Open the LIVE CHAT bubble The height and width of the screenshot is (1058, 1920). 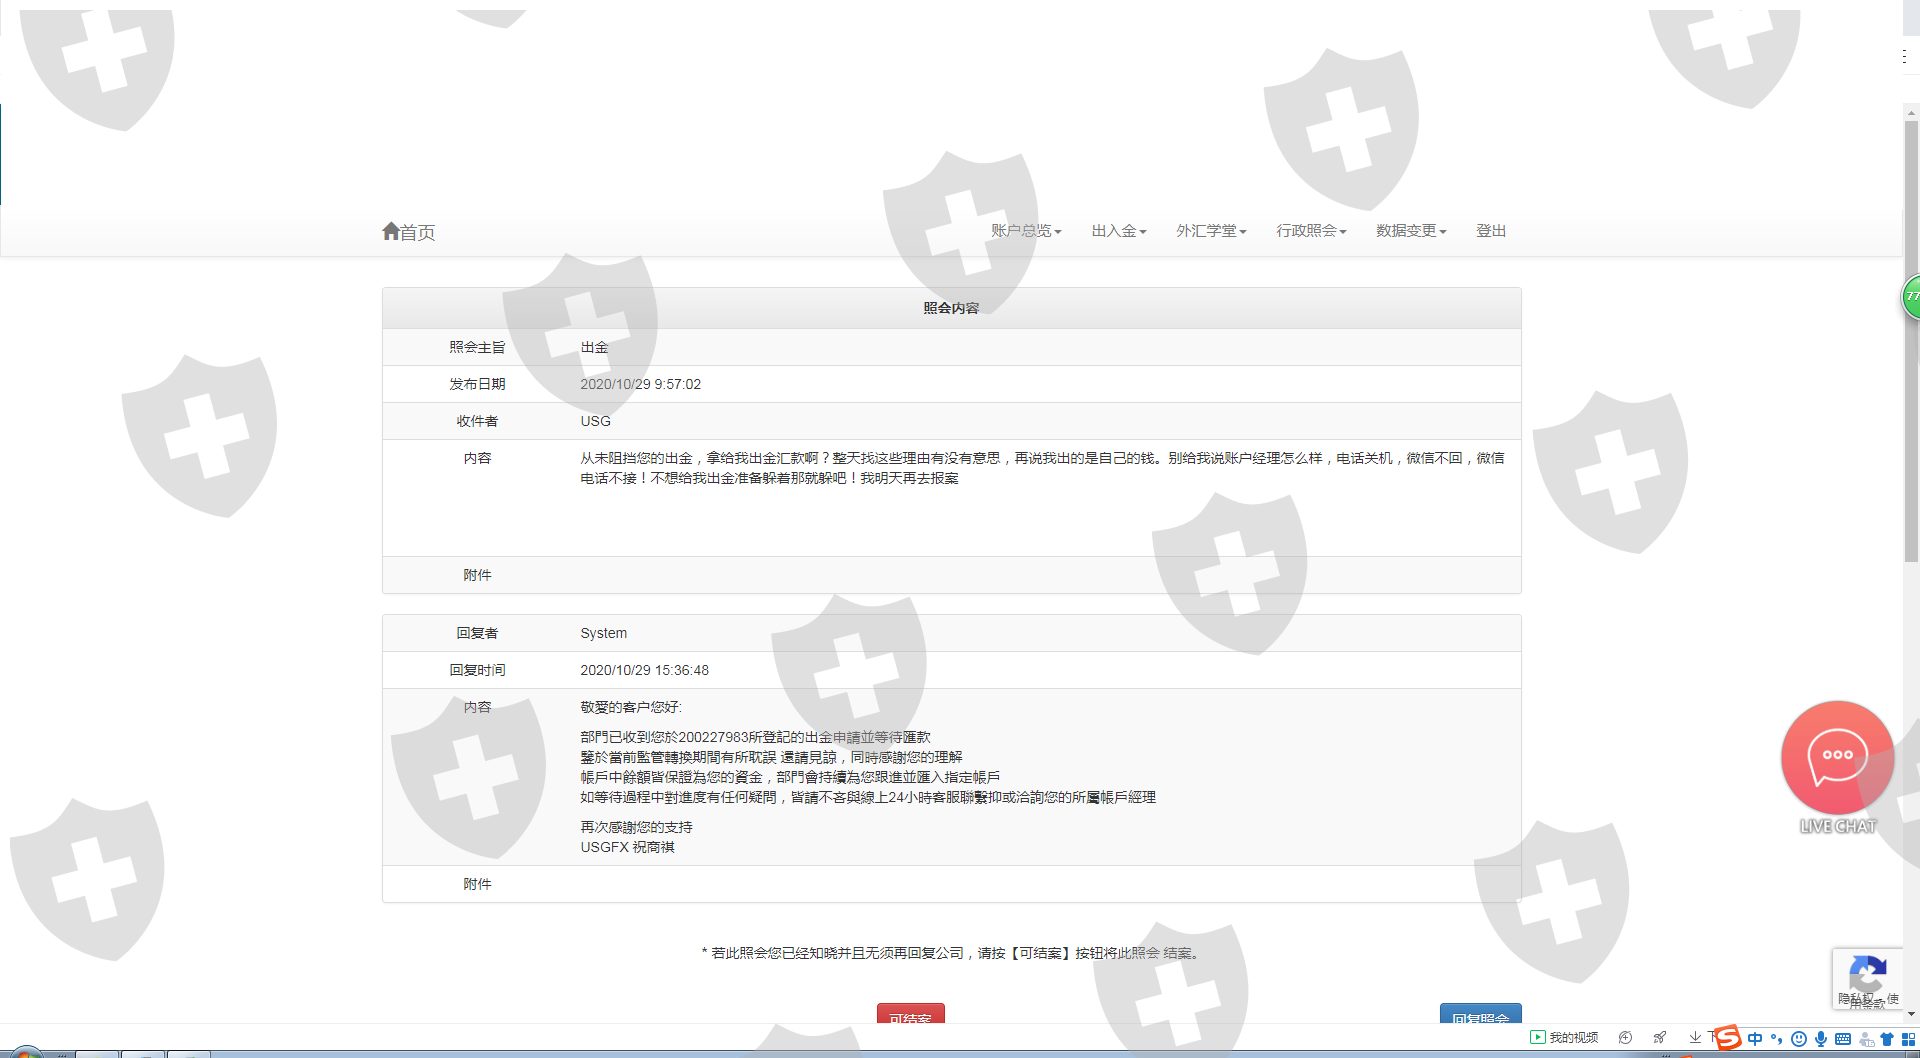pos(1837,757)
